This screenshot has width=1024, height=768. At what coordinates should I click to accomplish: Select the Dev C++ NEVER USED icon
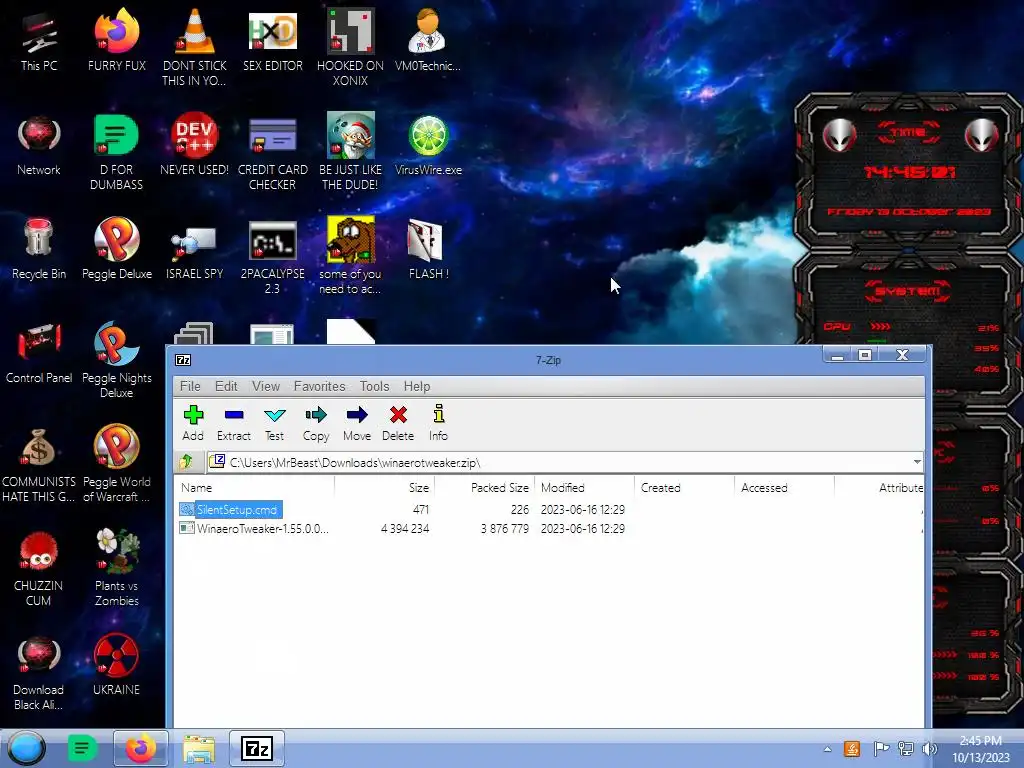pos(195,145)
